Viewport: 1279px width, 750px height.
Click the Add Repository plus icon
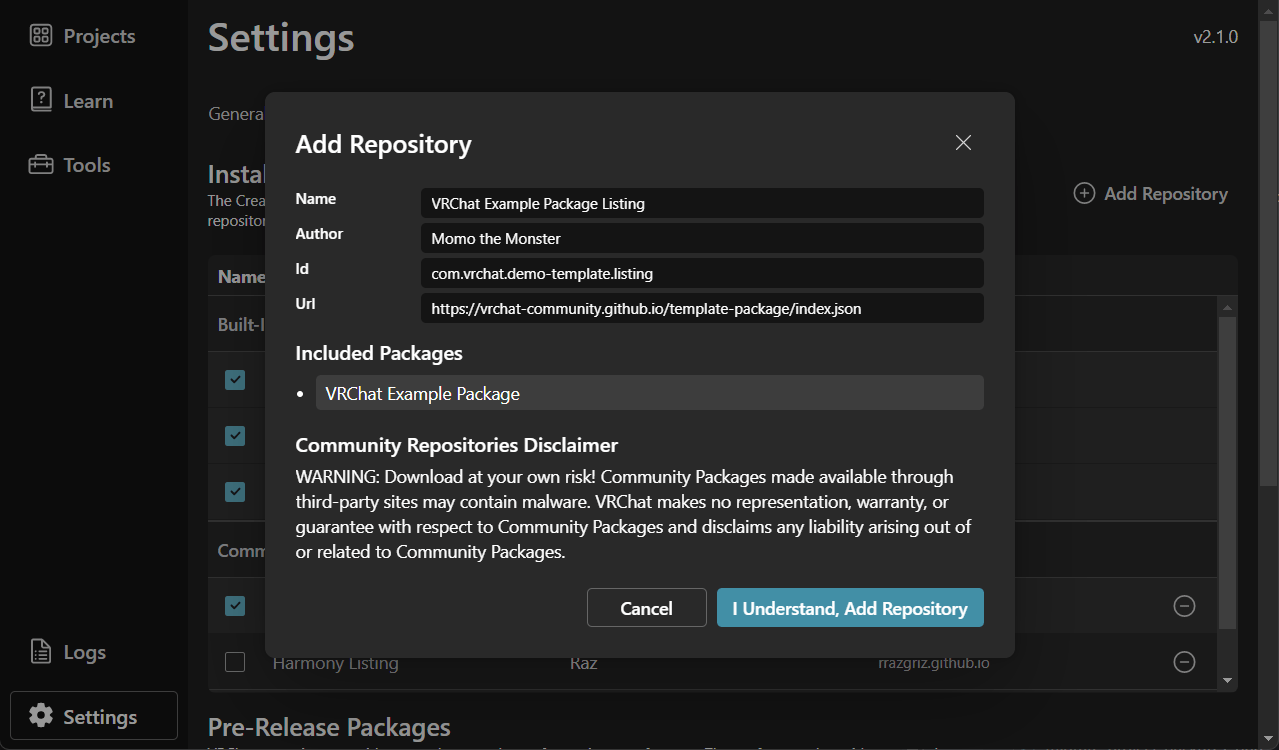pyautogui.click(x=1084, y=193)
